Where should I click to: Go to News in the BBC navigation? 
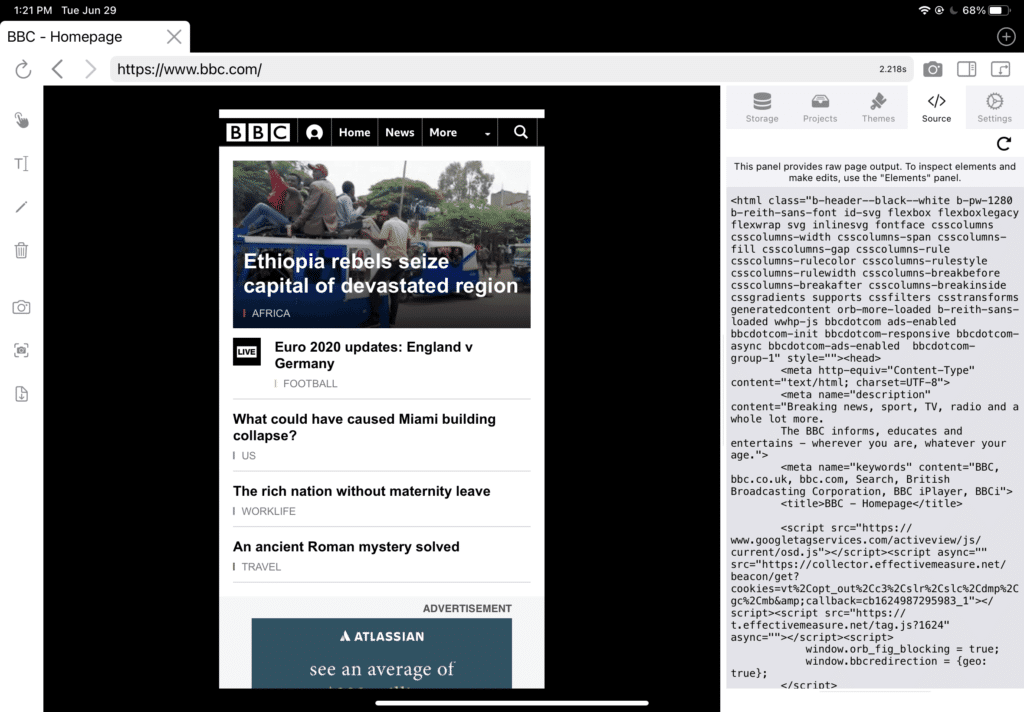click(400, 133)
